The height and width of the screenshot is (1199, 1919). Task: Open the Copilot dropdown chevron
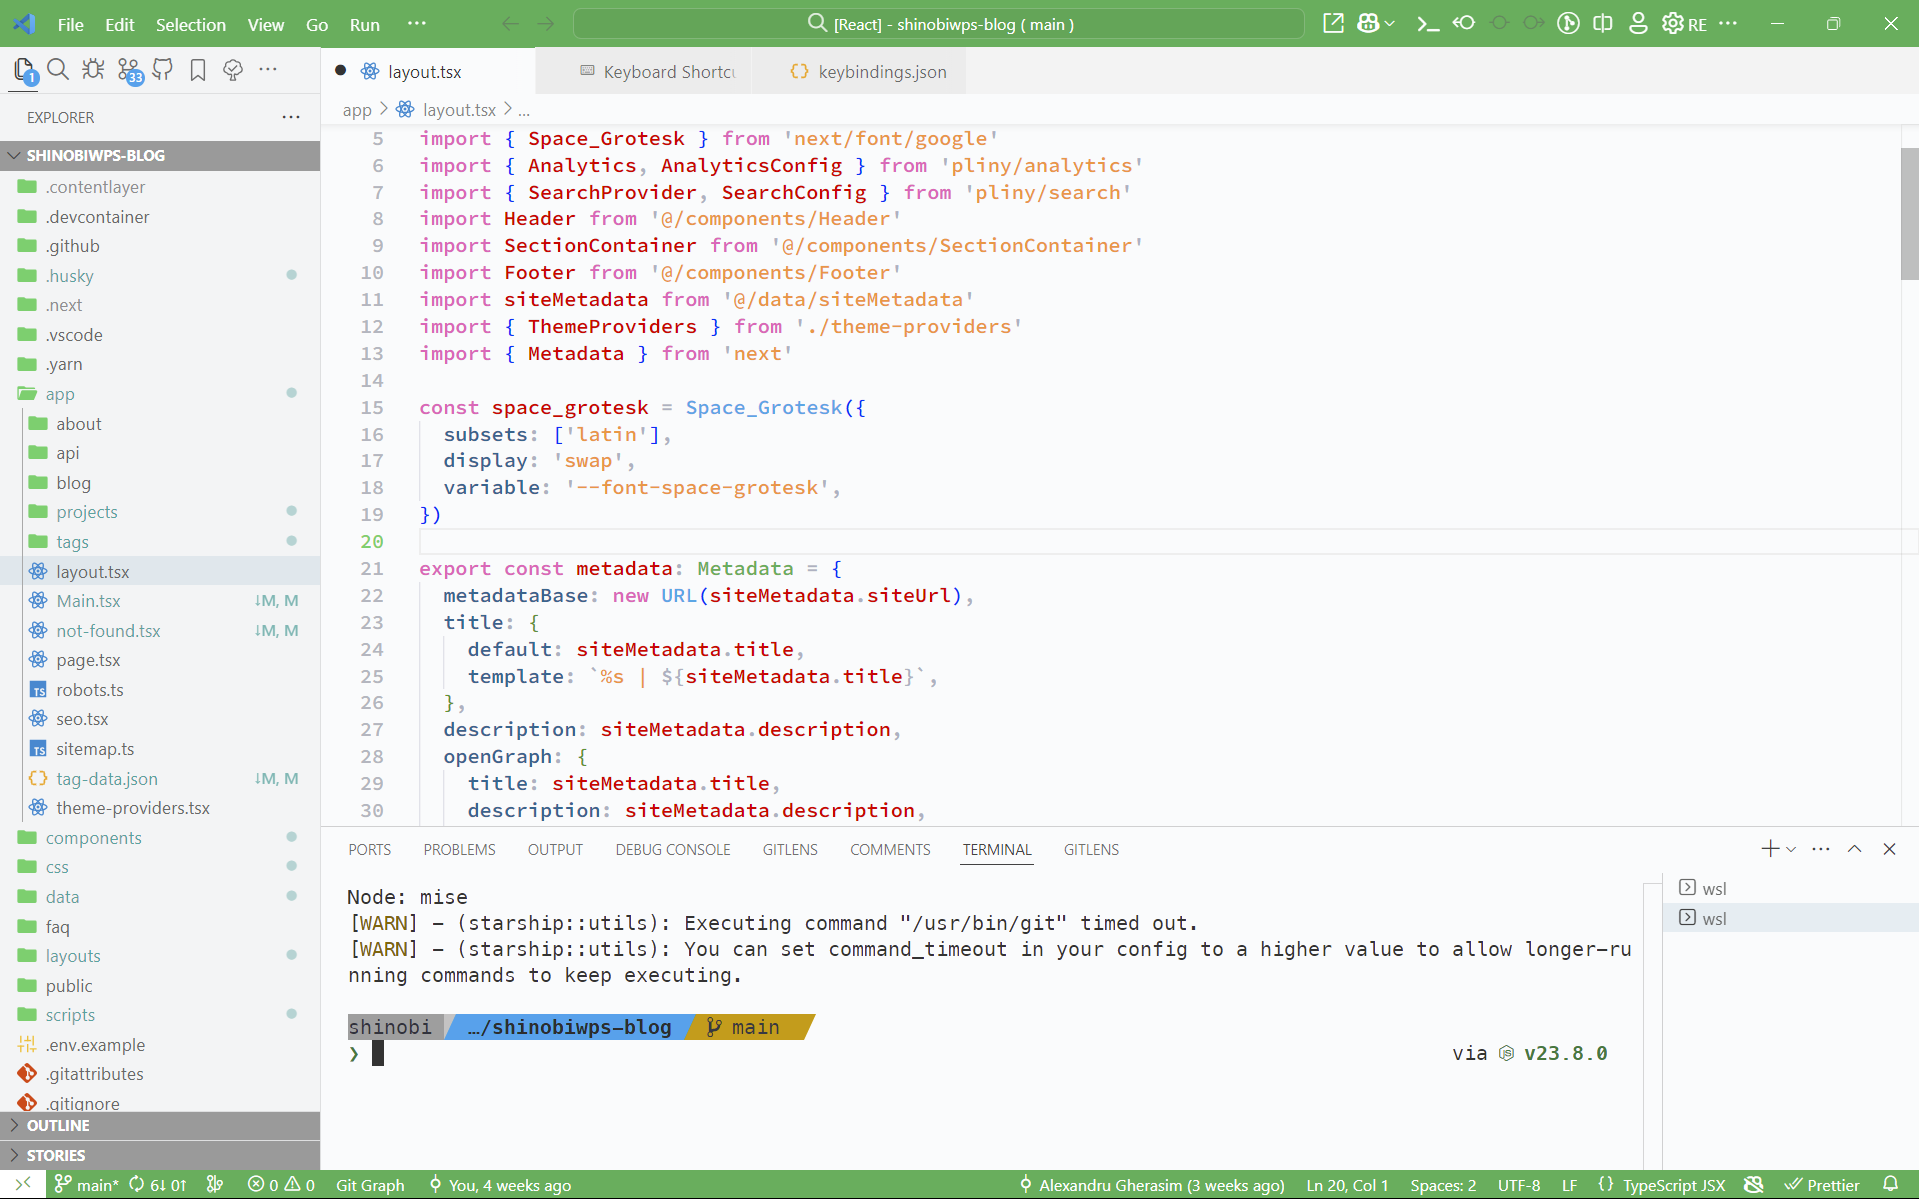tap(1389, 23)
